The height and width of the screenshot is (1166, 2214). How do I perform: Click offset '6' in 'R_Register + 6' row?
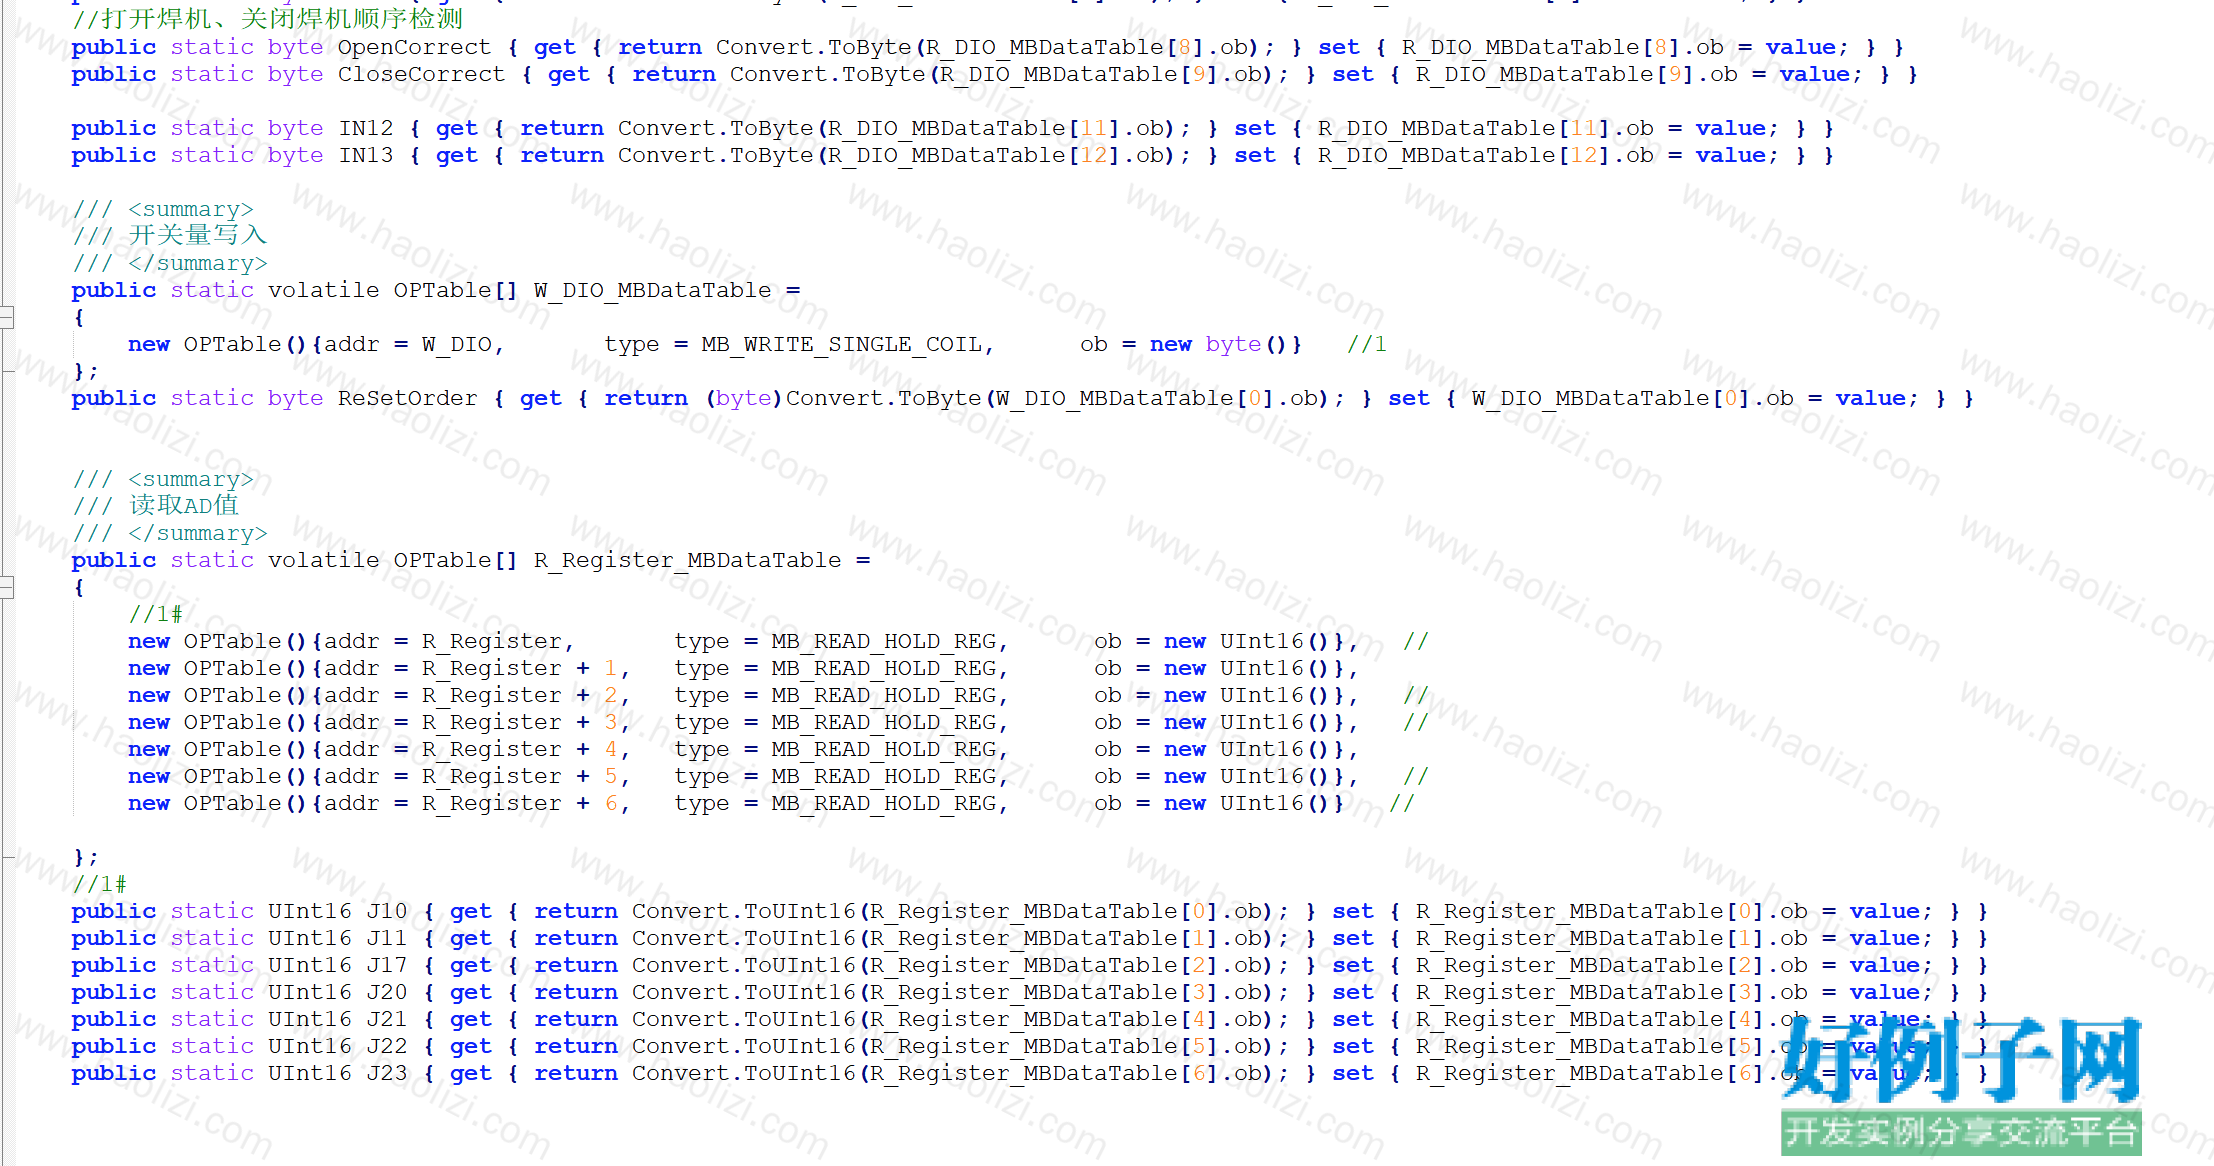(610, 803)
